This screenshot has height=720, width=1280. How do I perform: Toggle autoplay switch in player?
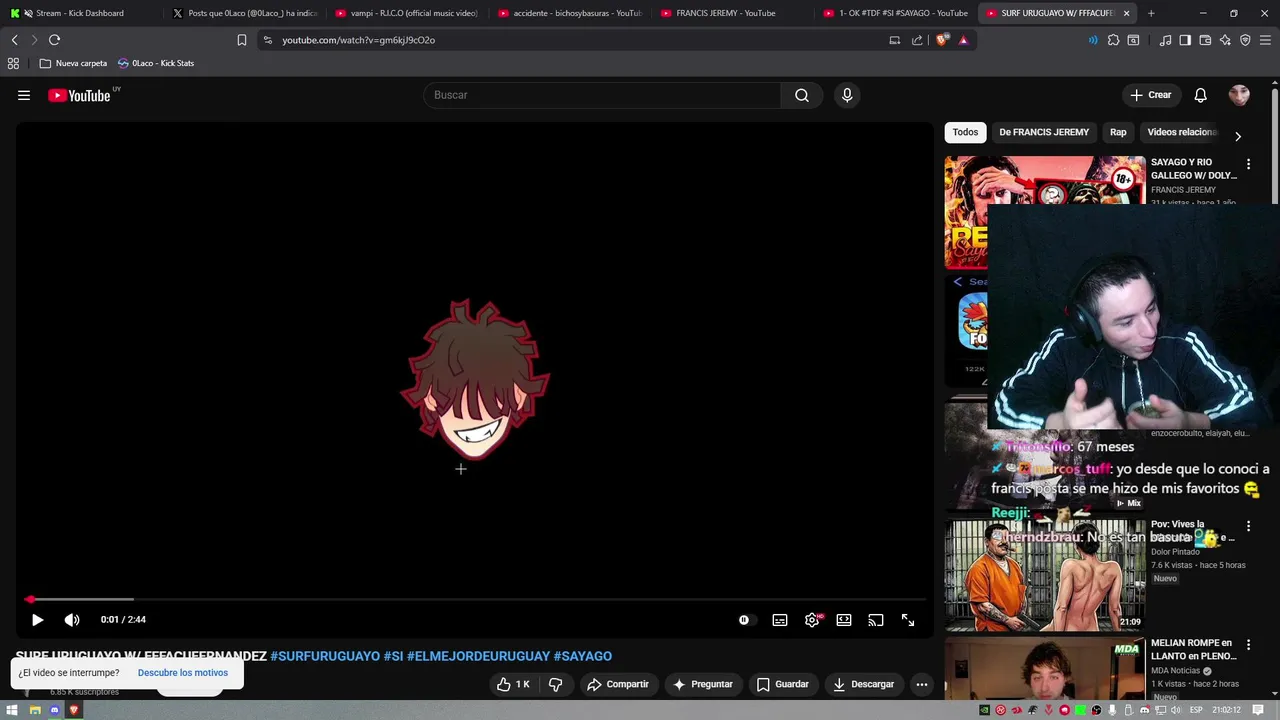click(x=745, y=620)
